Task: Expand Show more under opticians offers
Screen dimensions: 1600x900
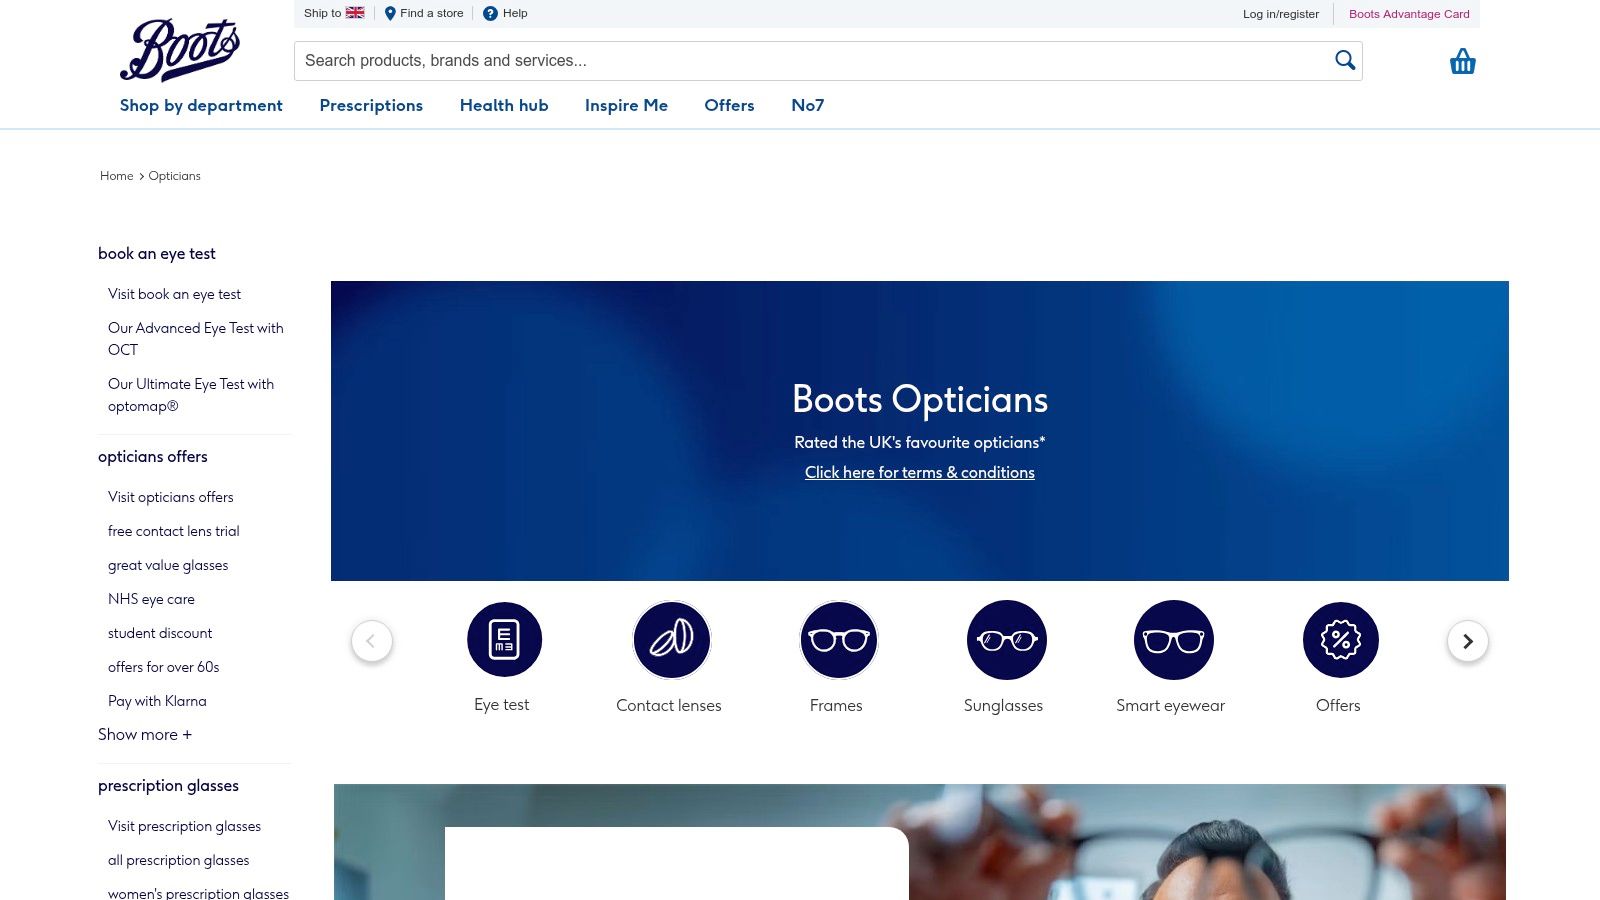Action: [145, 734]
